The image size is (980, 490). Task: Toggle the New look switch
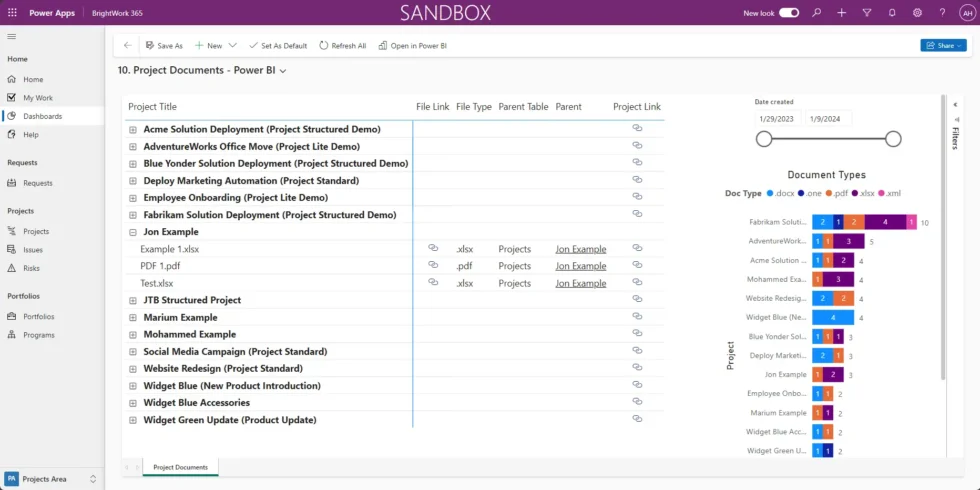(789, 13)
